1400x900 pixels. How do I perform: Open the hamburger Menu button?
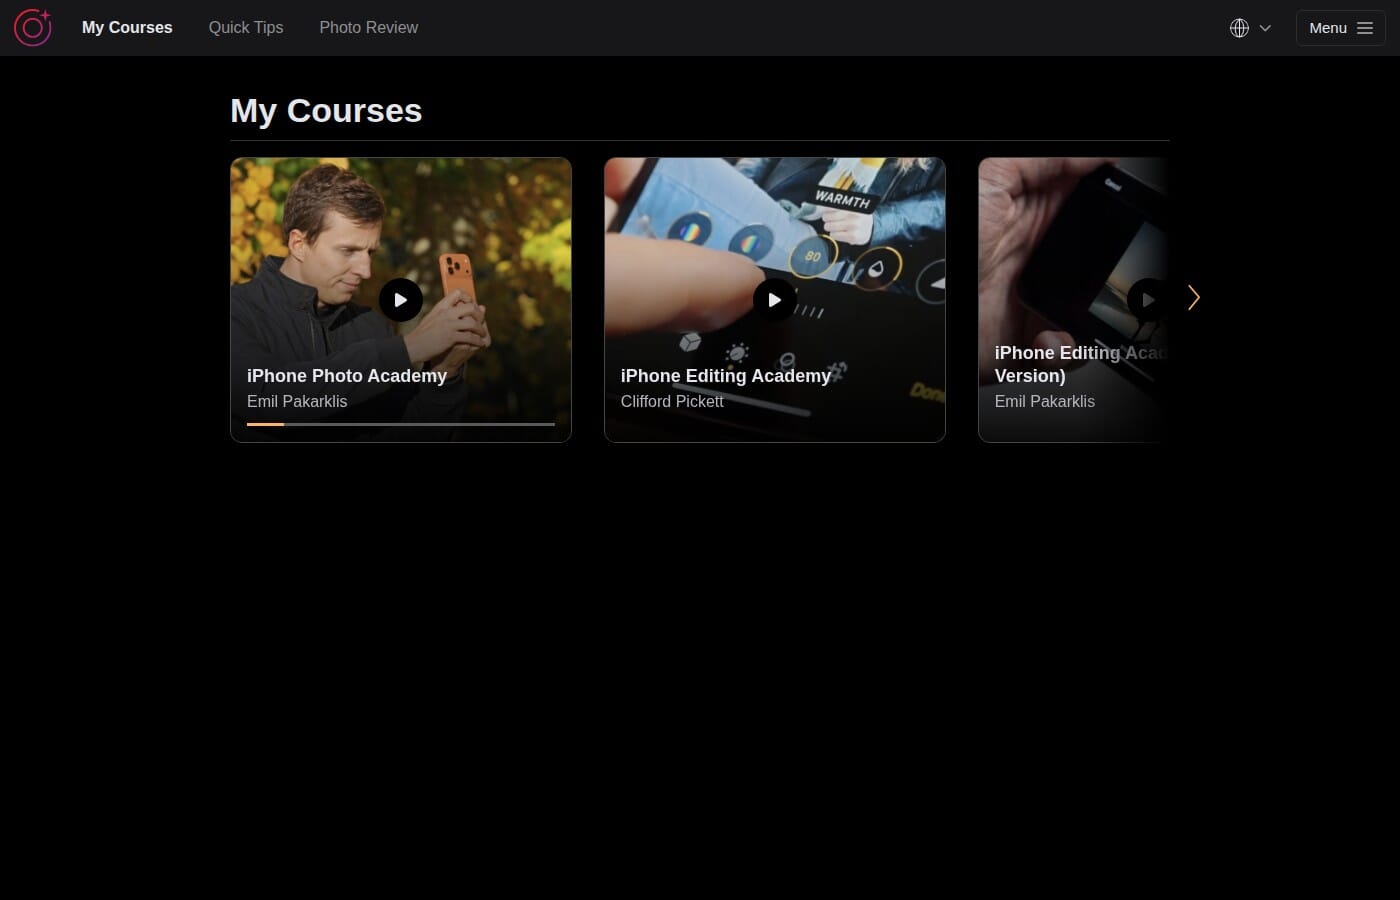(1340, 28)
